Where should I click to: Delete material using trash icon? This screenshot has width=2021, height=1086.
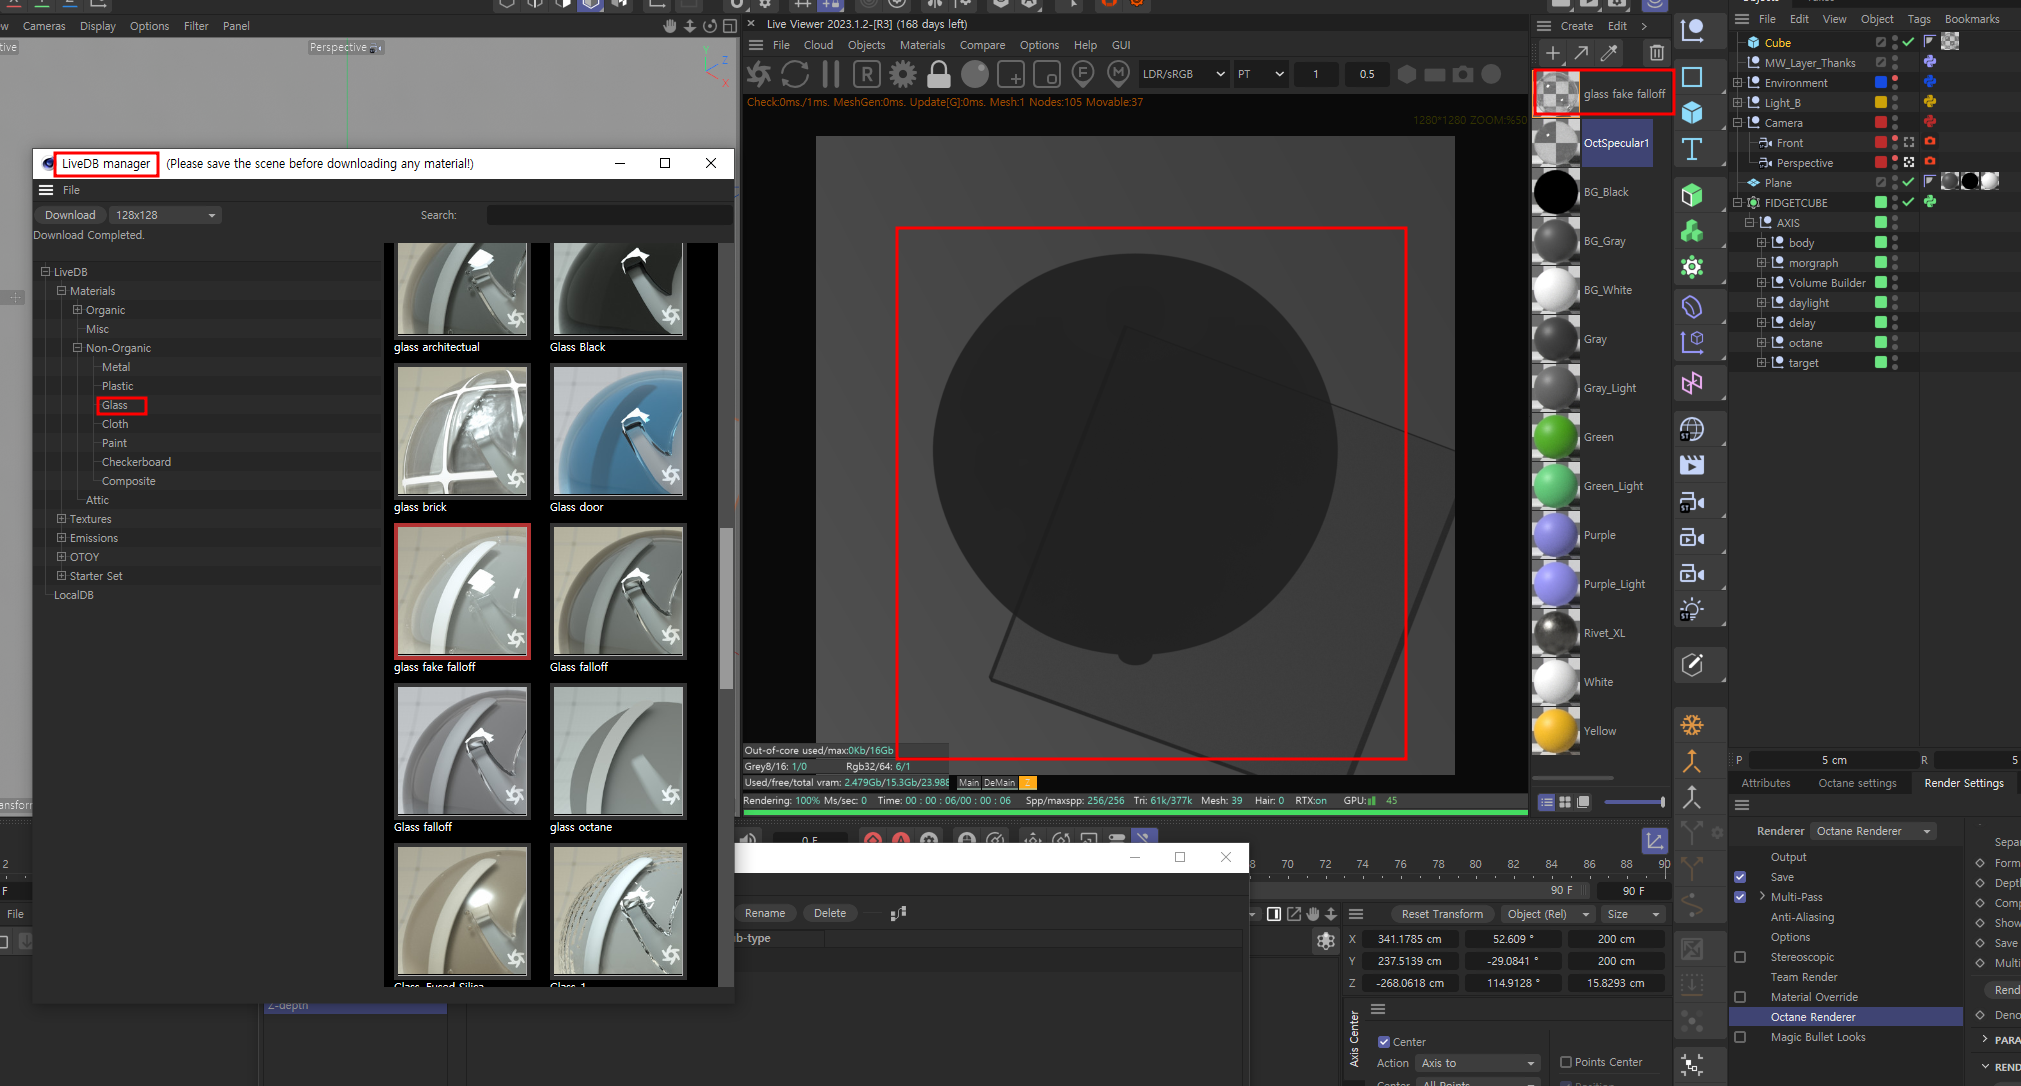click(1657, 53)
